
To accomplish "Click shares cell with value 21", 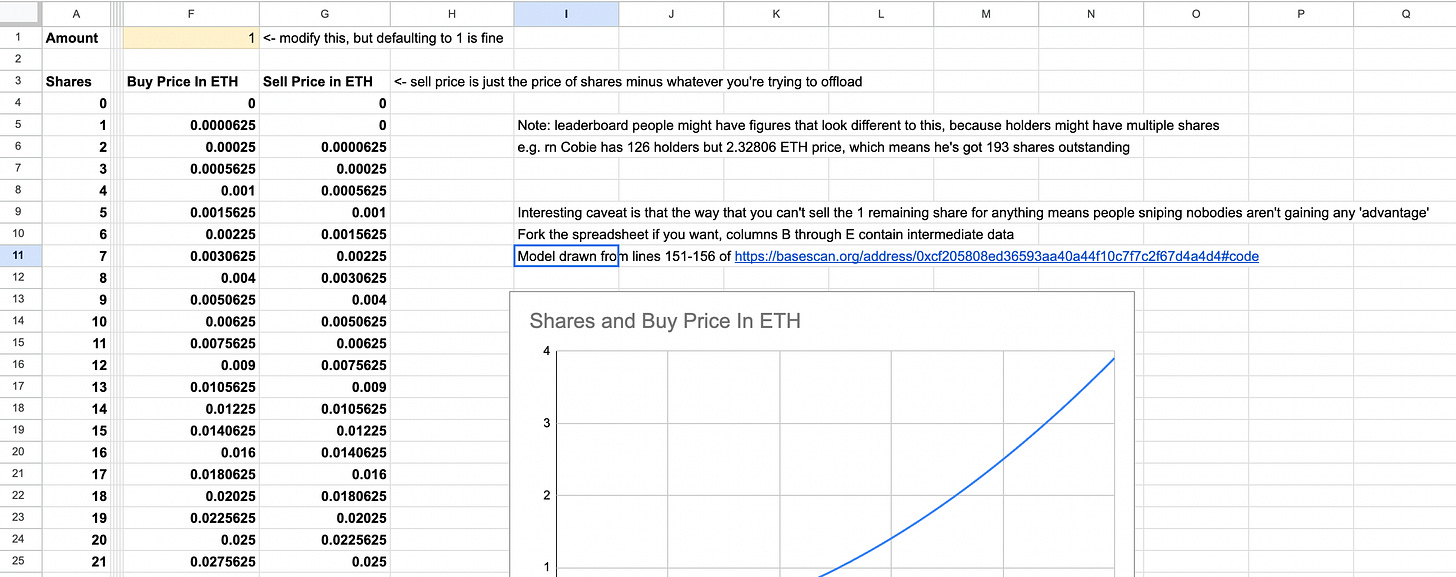I will [77, 562].
